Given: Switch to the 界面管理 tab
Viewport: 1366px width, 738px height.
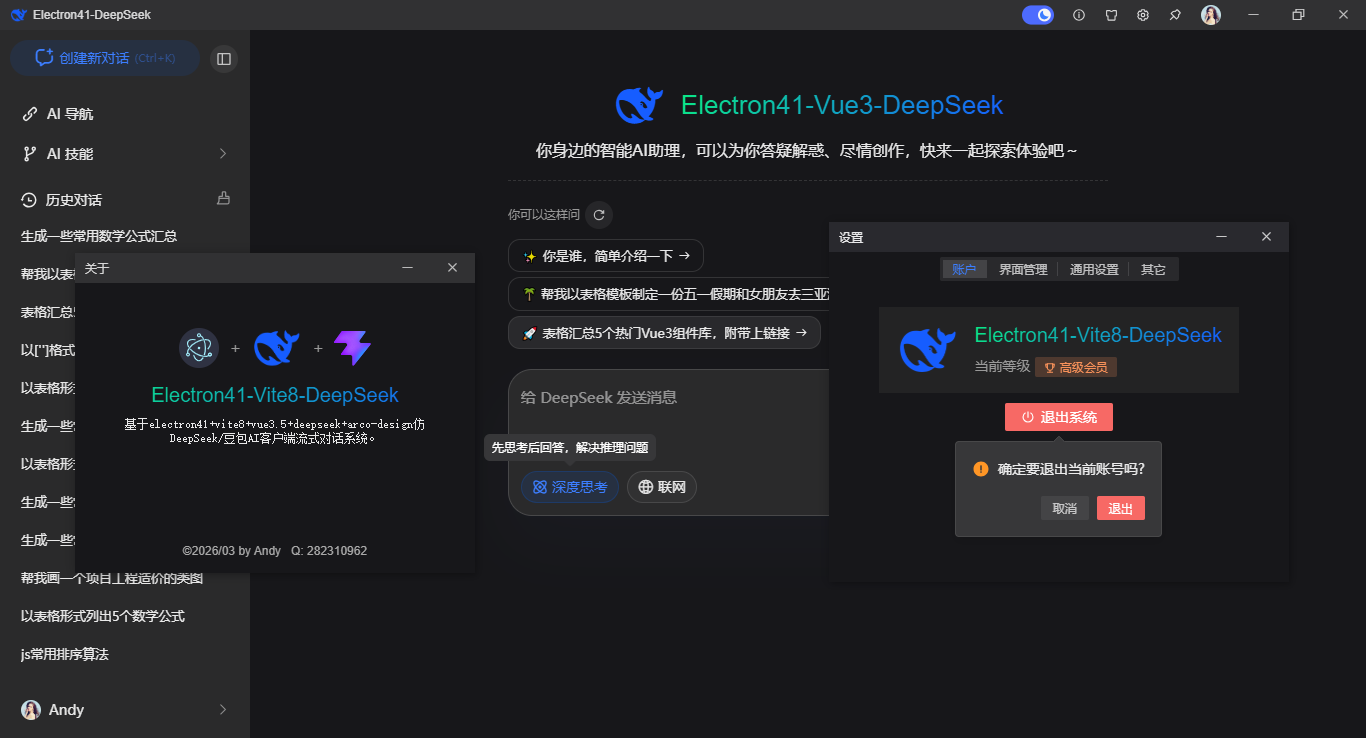Looking at the screenshot, I should [x=1023, y=268].
